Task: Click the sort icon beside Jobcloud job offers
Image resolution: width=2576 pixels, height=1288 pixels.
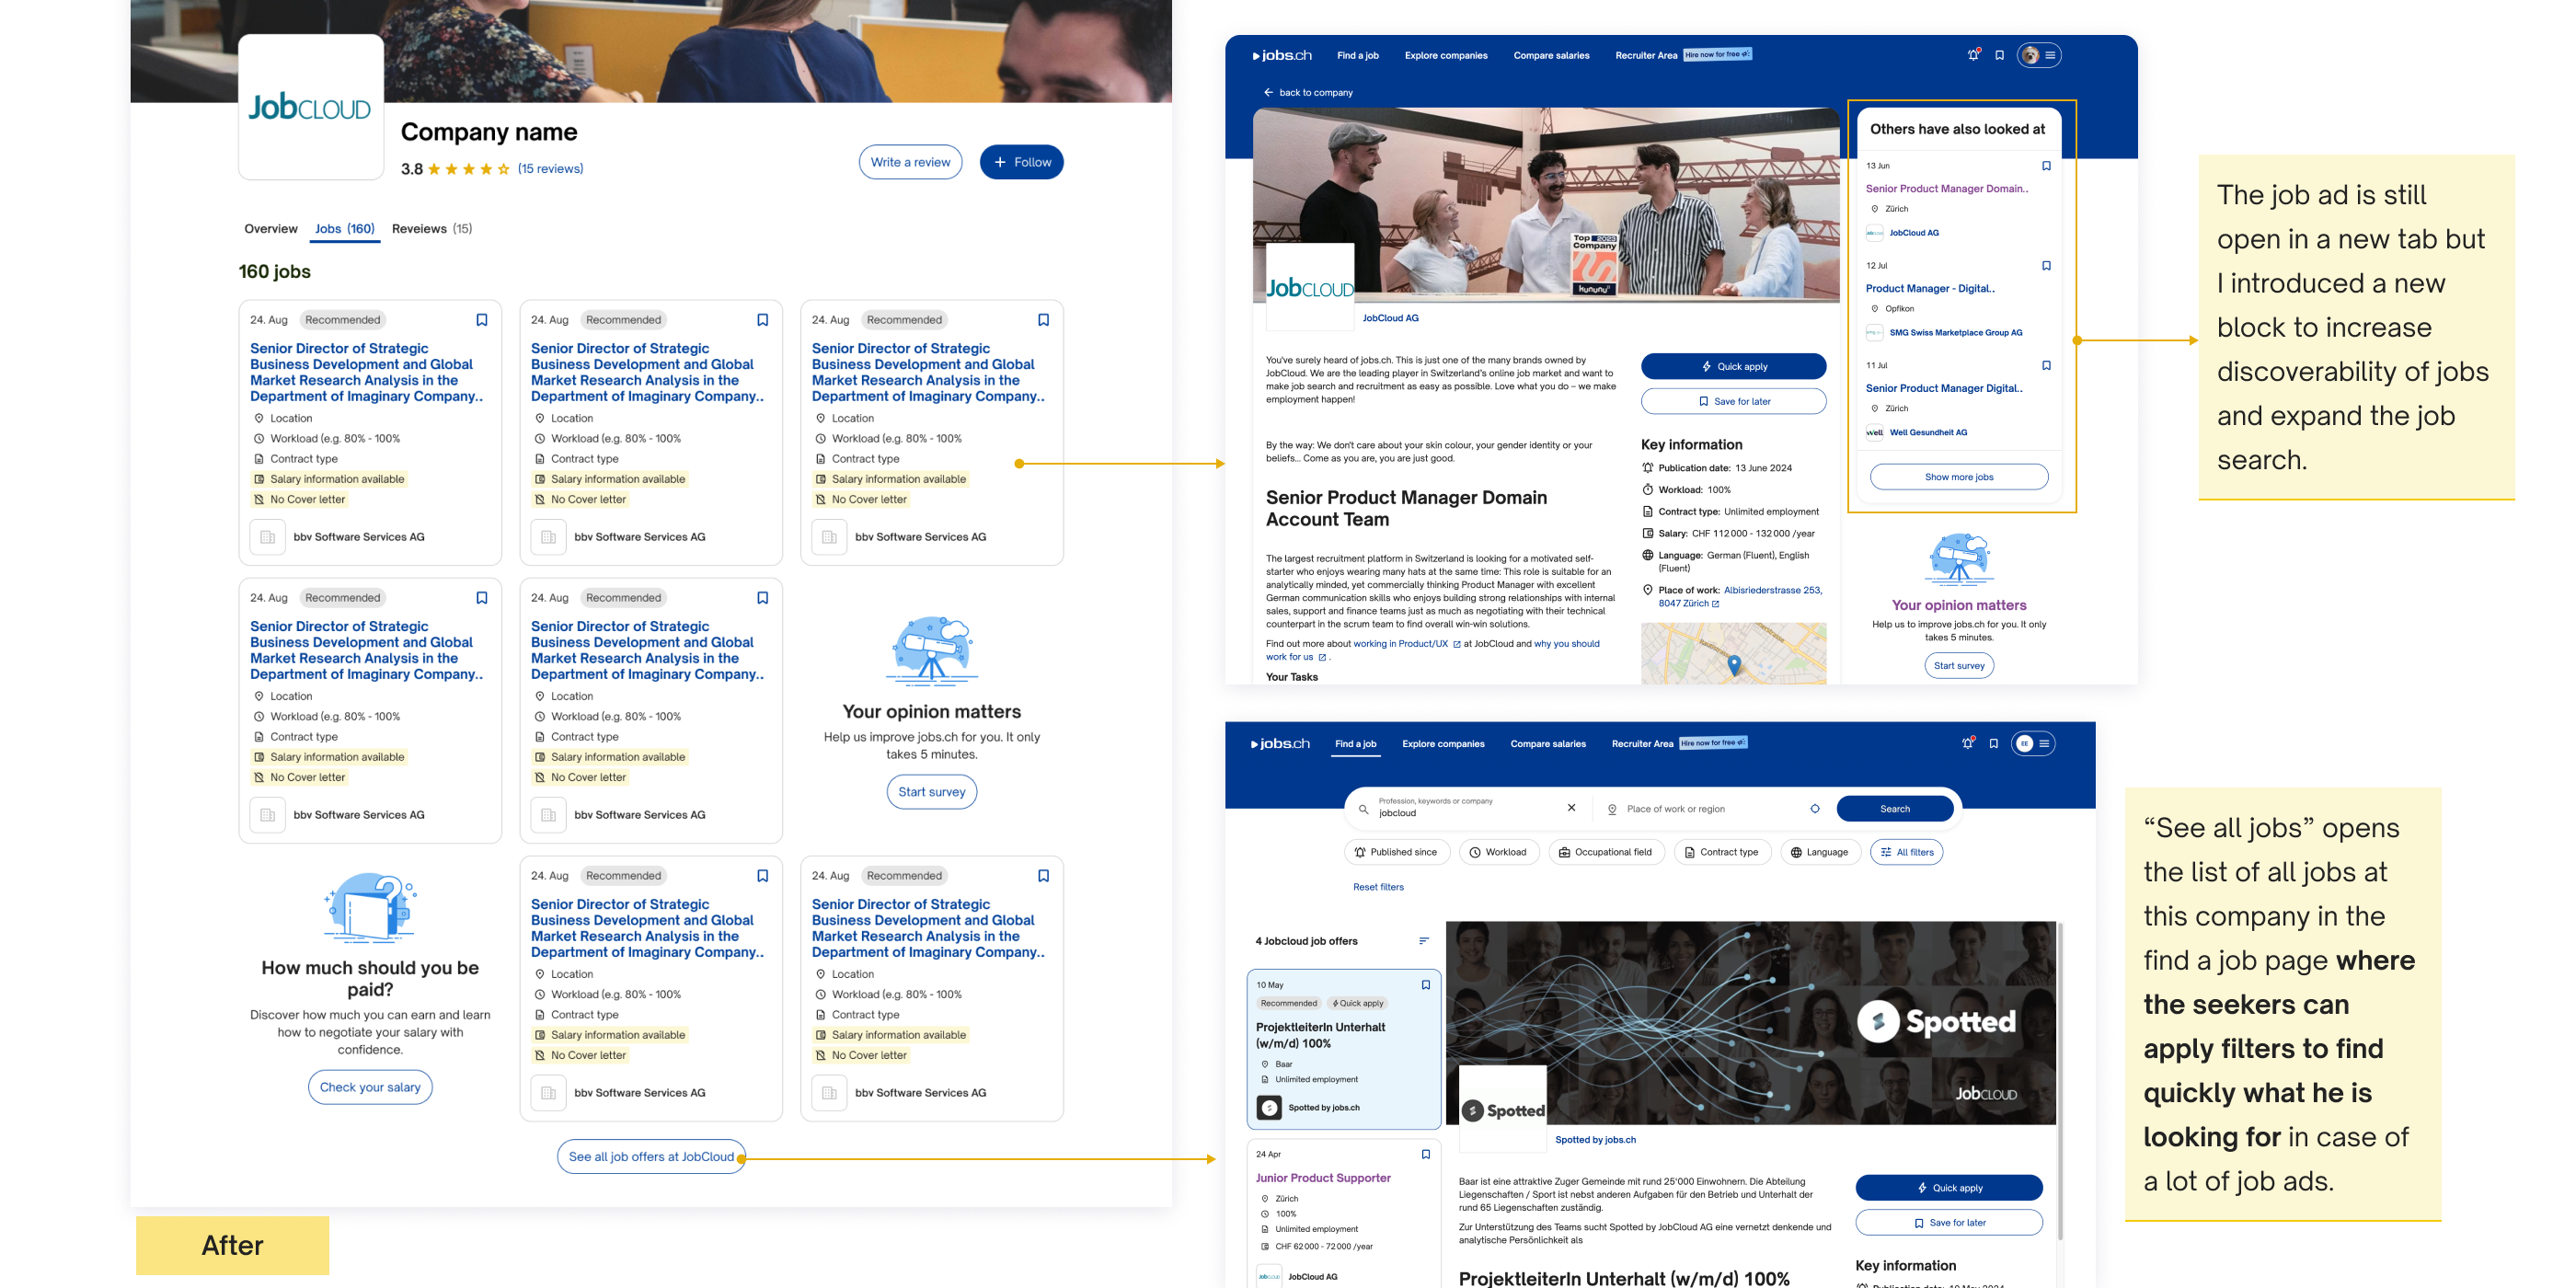Action: (x=1423, y=941)
